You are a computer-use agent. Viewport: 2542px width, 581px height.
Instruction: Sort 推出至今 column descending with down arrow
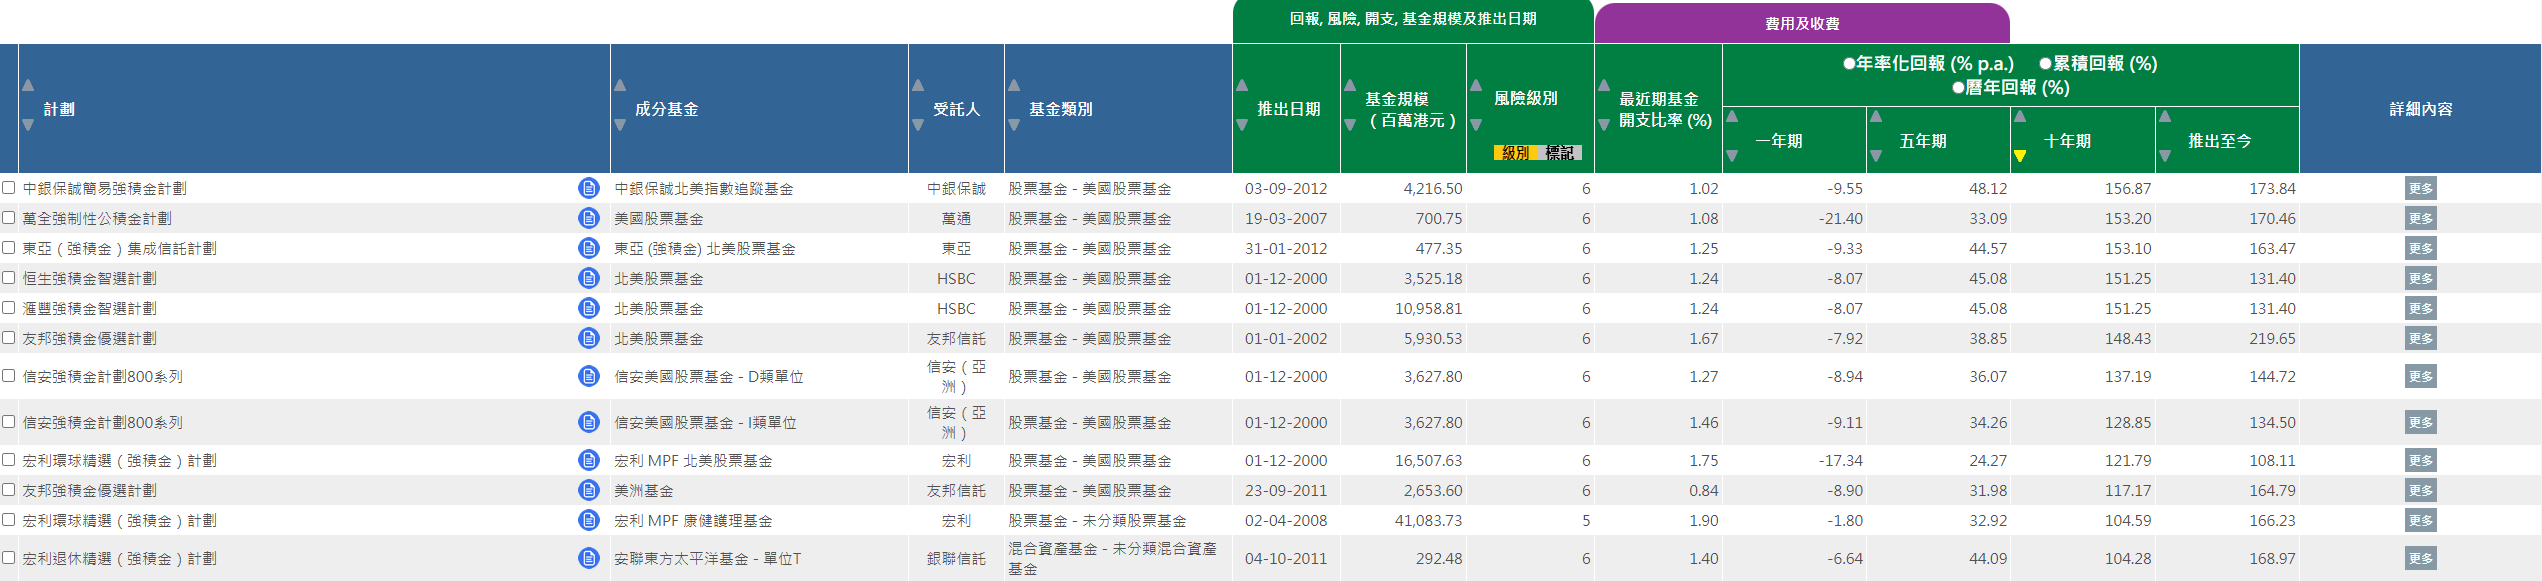pos(2165,156)
